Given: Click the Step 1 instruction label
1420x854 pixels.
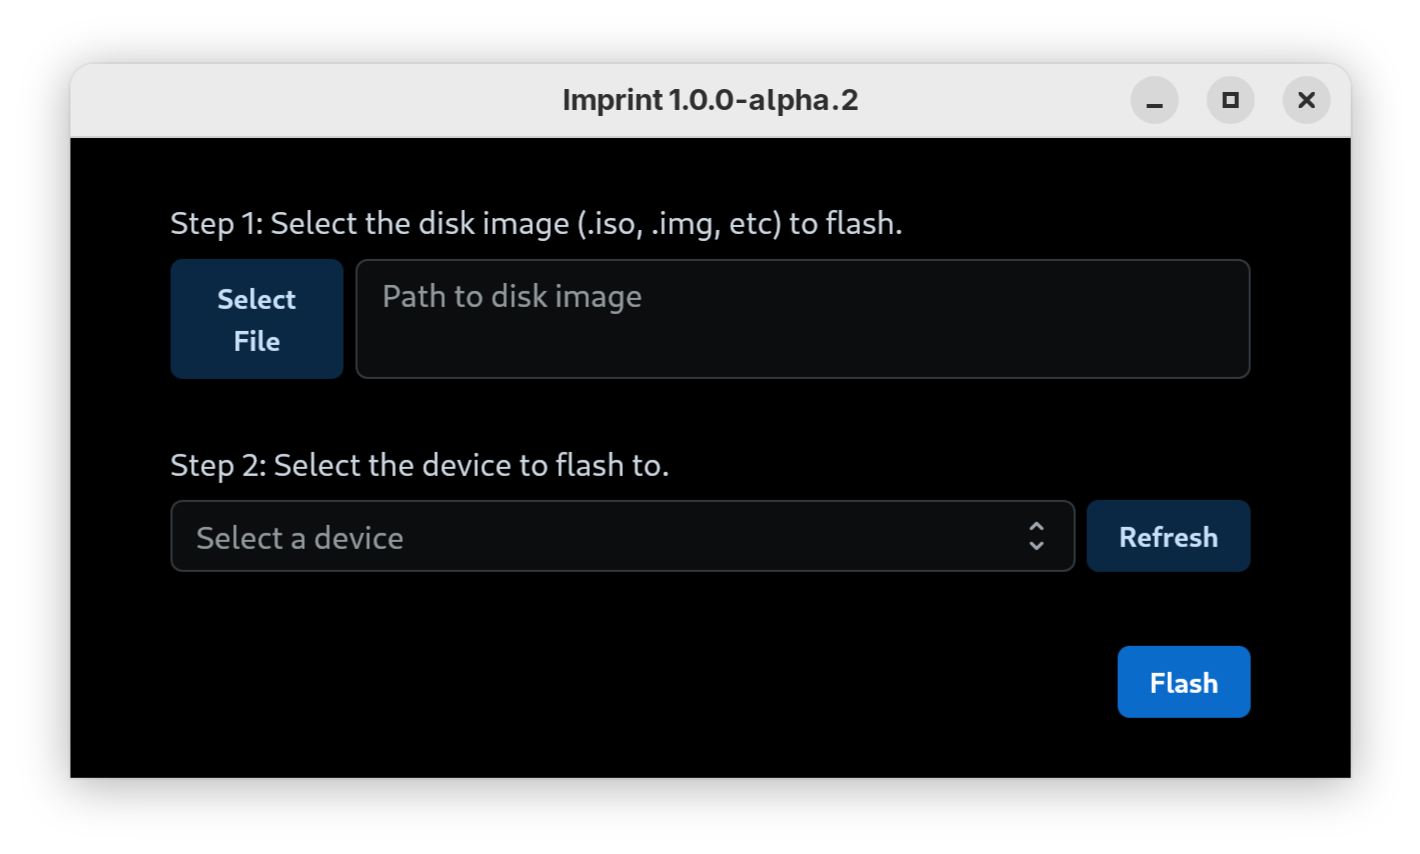Looking at the screenshot, I should tap(536, 223).
